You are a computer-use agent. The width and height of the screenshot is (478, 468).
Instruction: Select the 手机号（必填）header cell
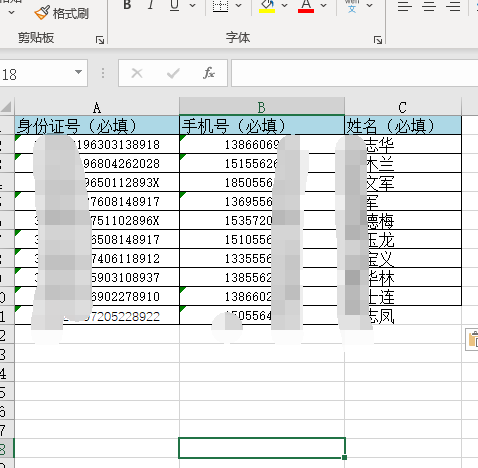point(262,125)
